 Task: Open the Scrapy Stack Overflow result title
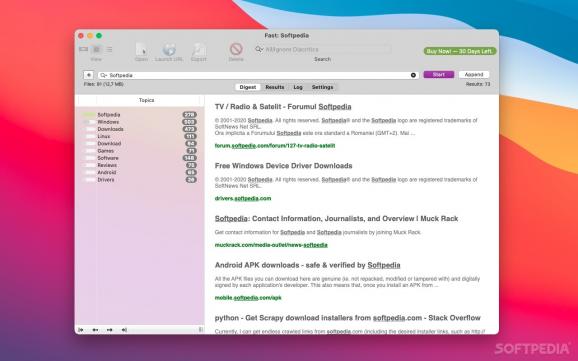[x=348, y=318]
